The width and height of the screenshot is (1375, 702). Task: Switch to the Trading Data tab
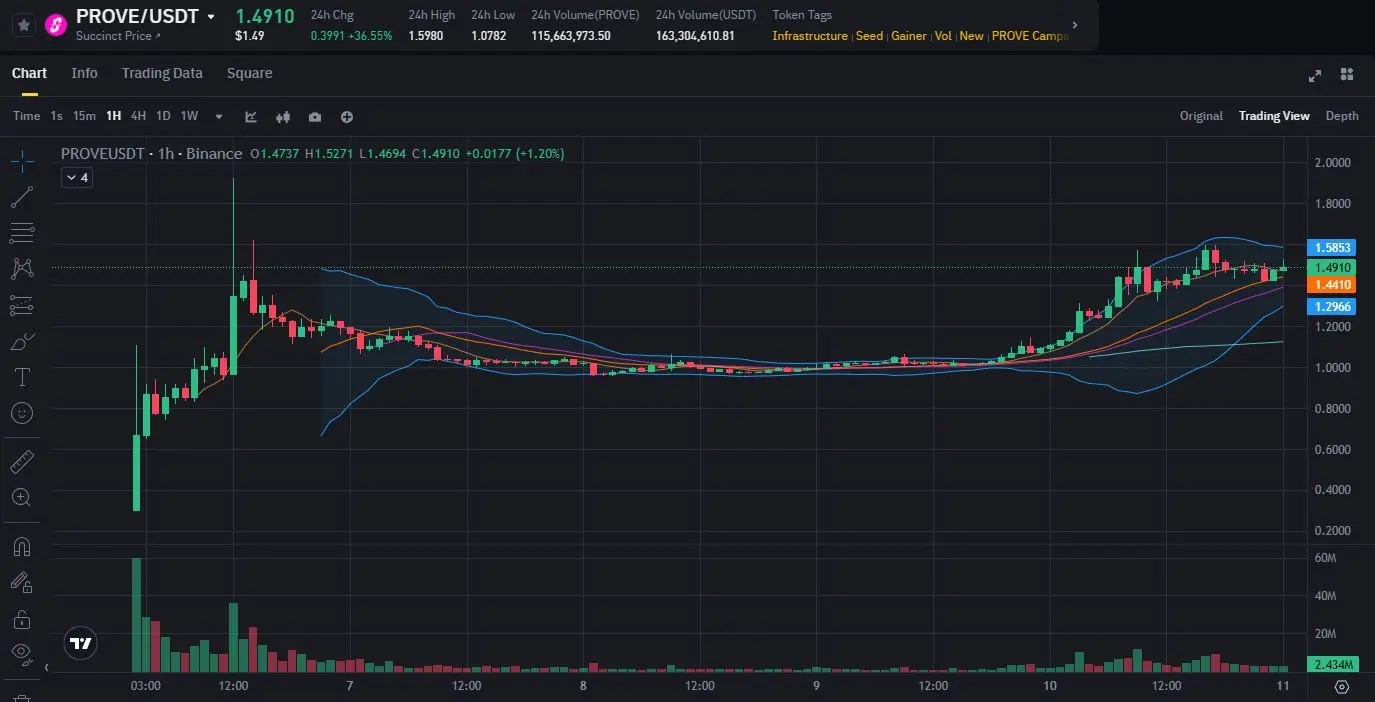(162, 73)
